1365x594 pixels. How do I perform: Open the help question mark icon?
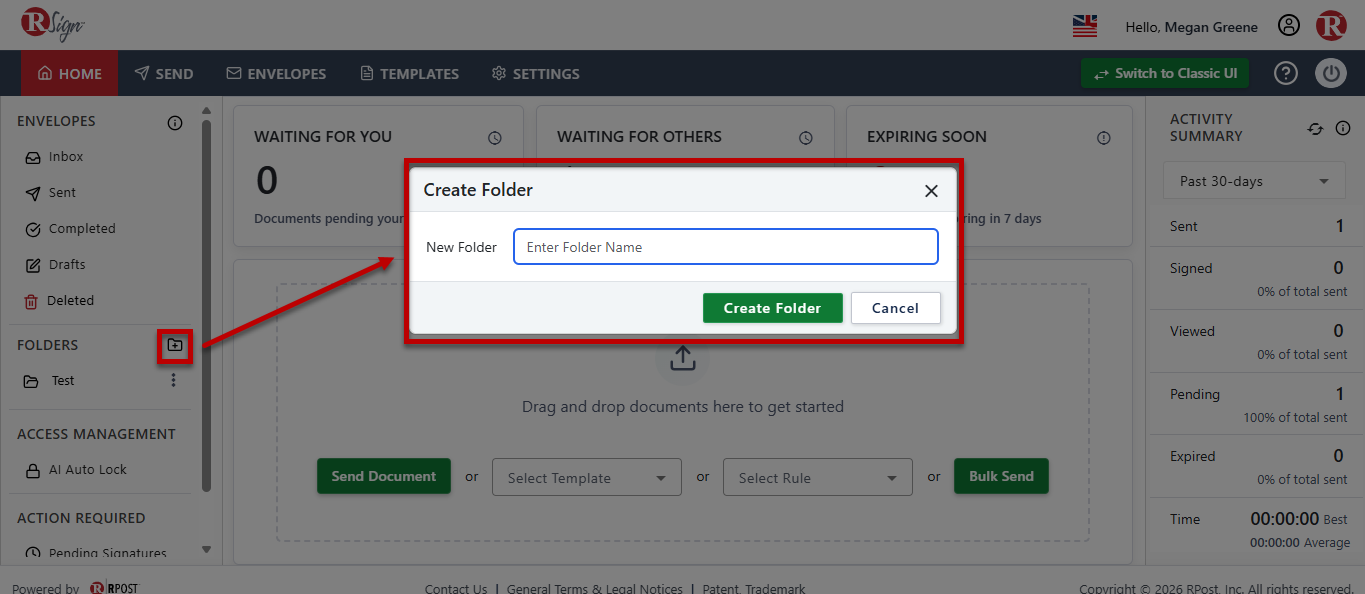pyautogui.click(x=1286, y=73)
